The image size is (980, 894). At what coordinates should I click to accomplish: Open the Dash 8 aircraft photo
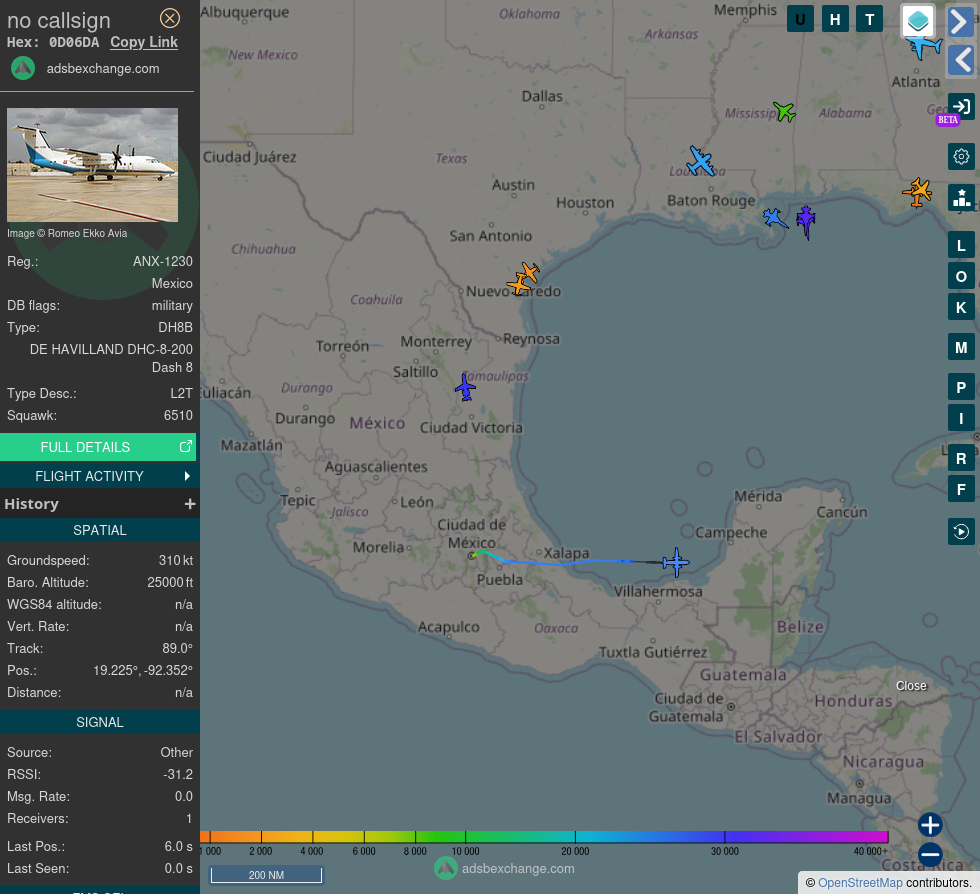(92, 165)
